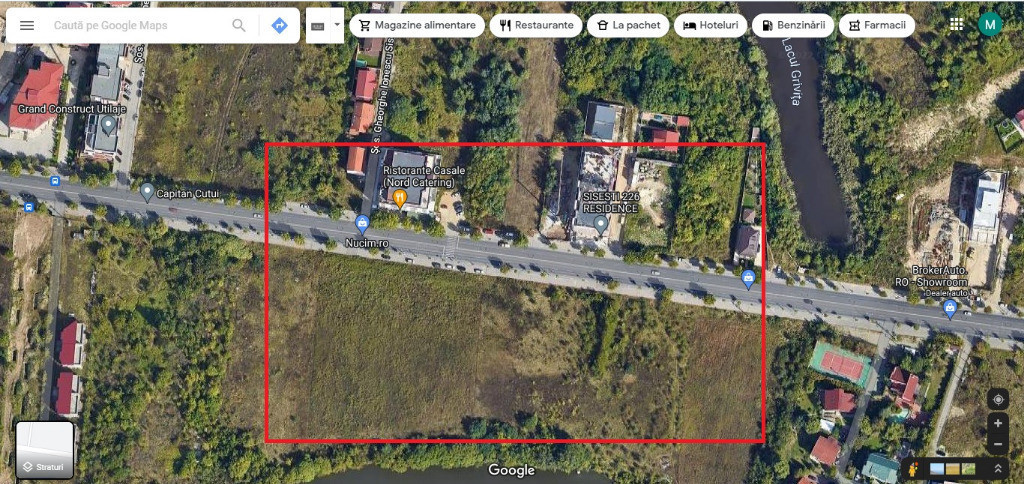Open the keyboard input tool dropdown arrow

click(x=337, y=25)
